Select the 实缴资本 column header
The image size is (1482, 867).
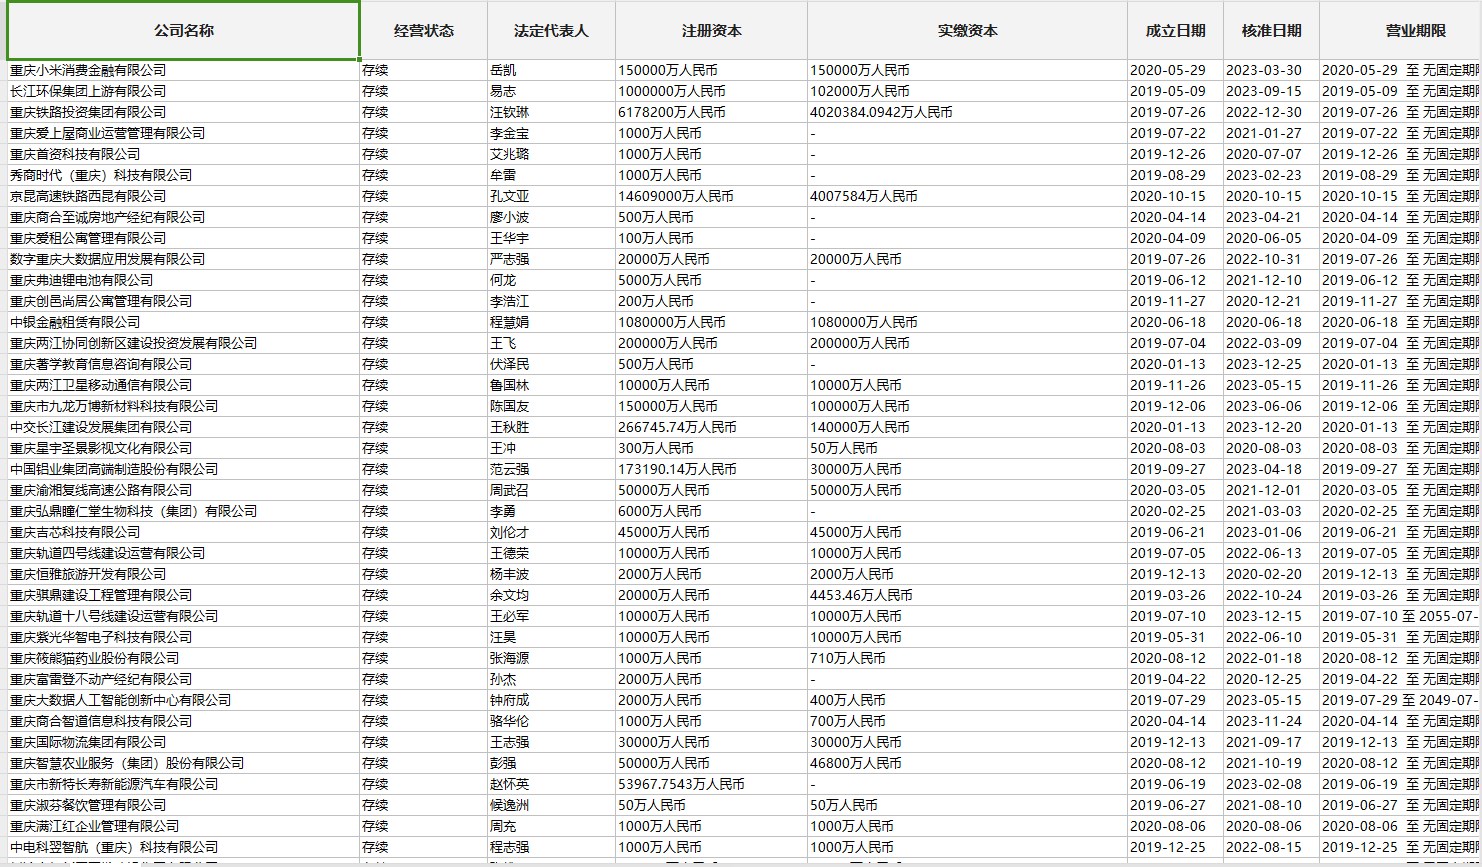(968, 31)
